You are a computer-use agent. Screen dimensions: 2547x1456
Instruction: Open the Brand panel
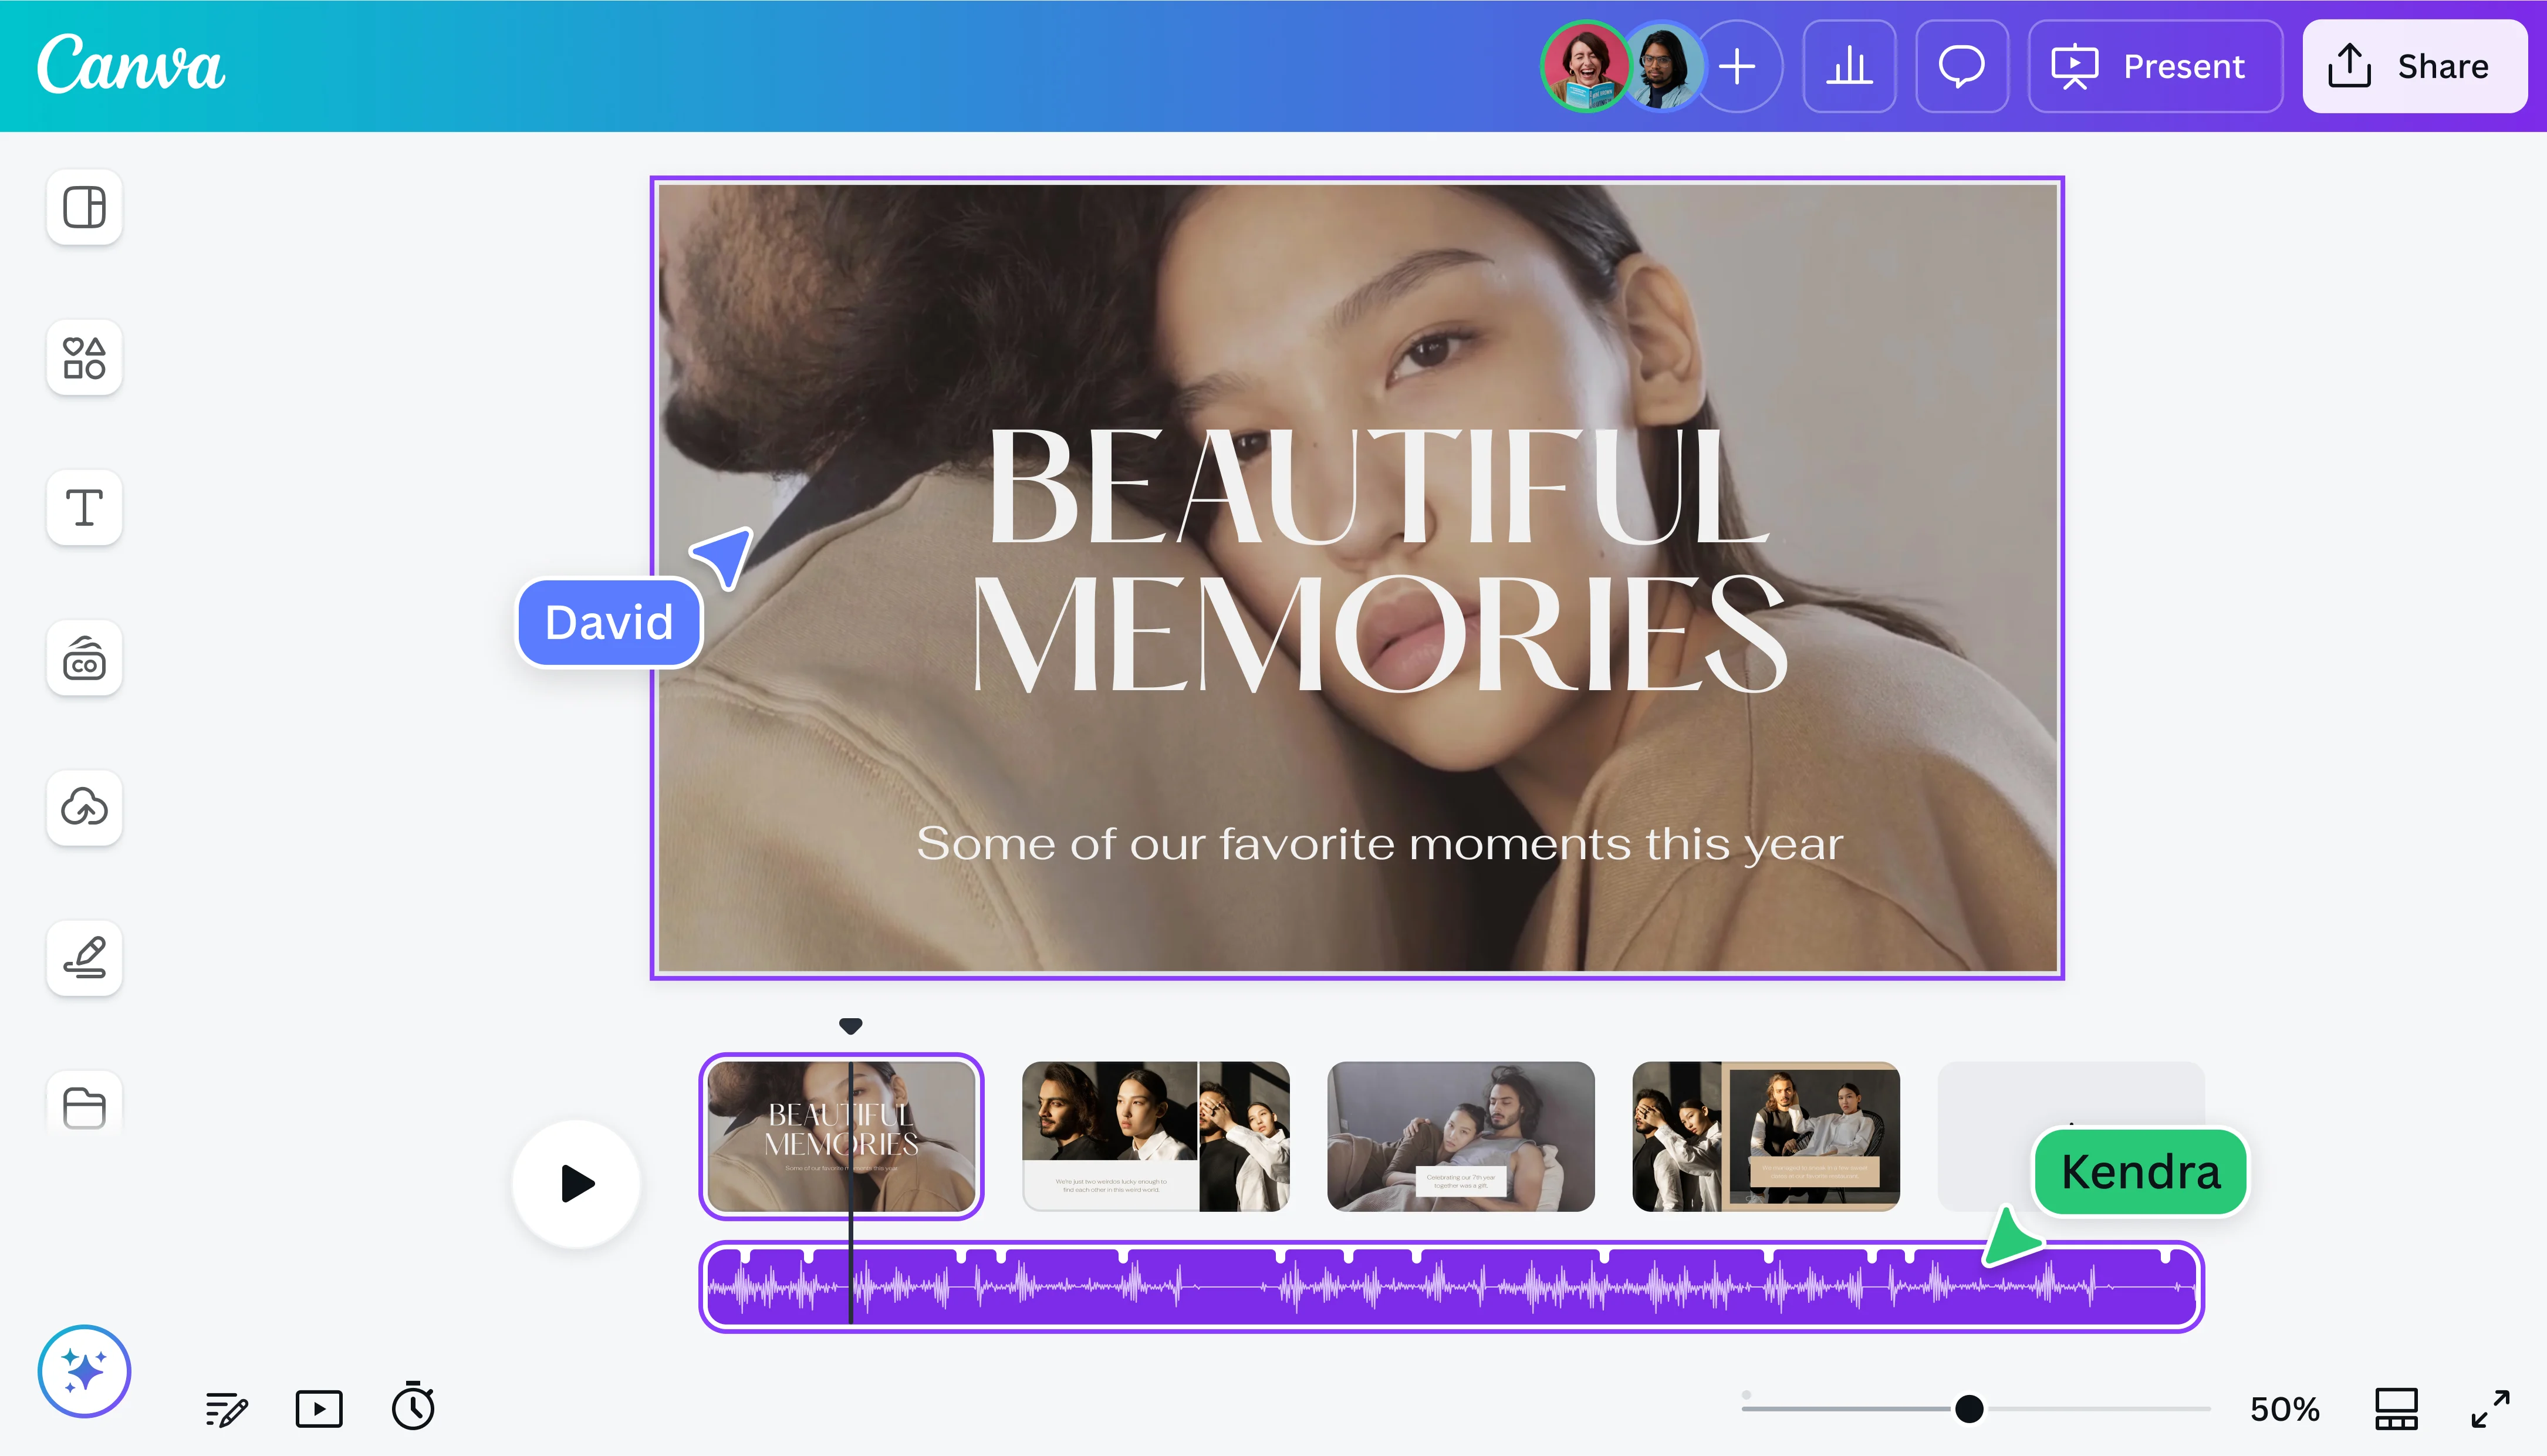click(x=84, y=658)
